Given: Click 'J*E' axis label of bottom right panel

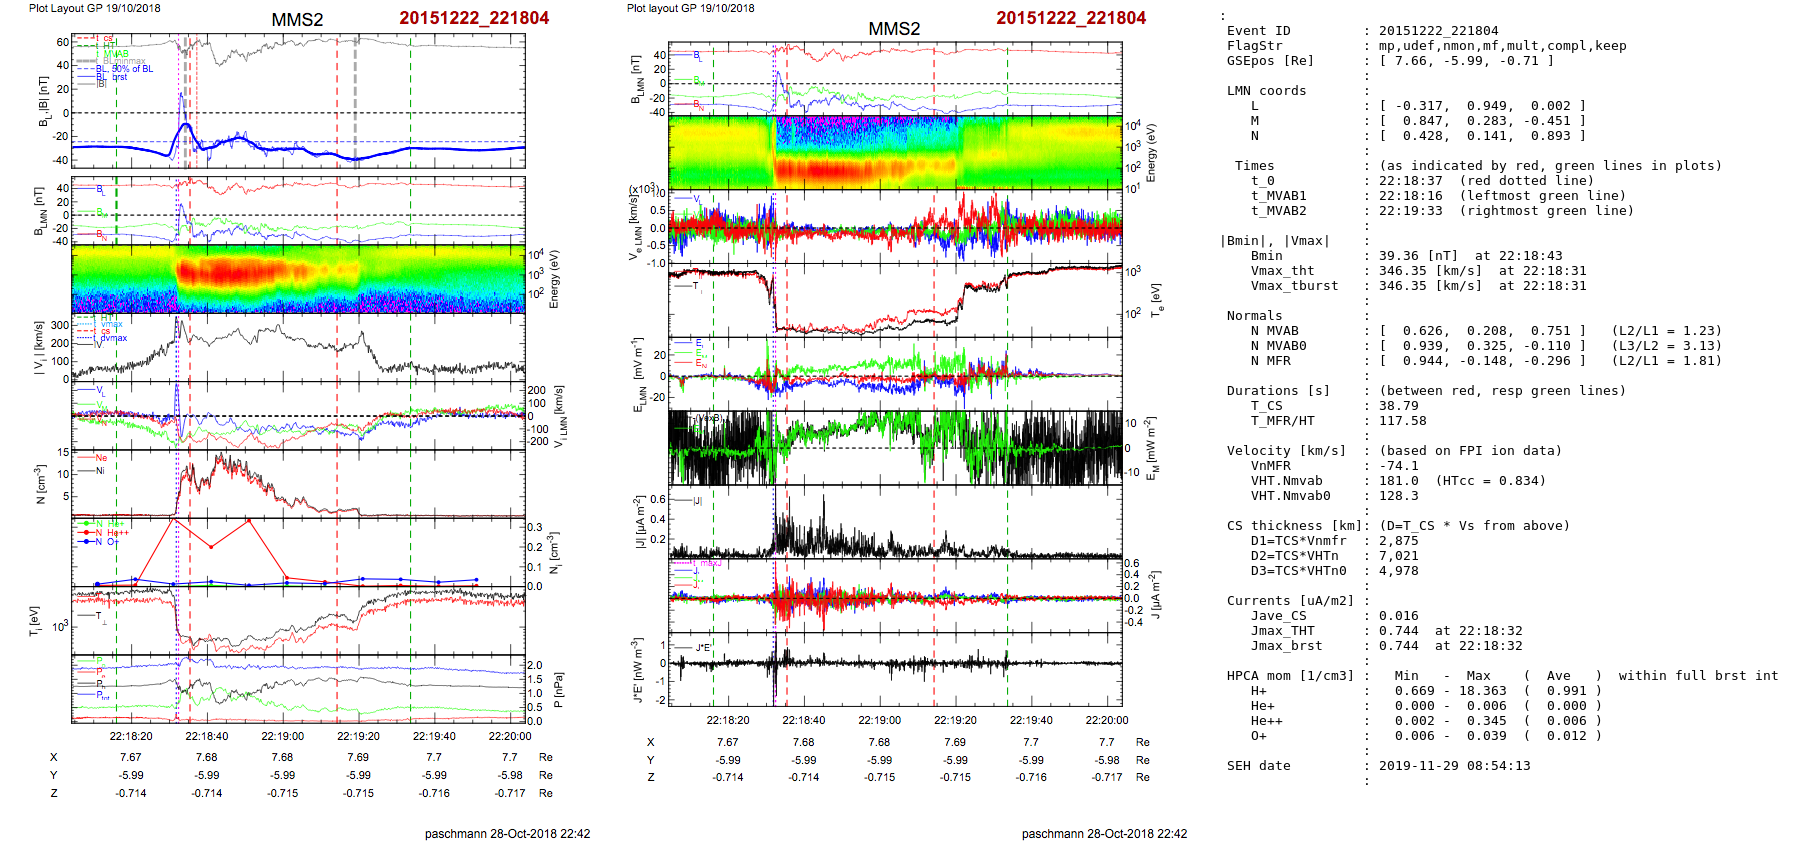Looking at the screenshot, I should (x=636, y=670).
